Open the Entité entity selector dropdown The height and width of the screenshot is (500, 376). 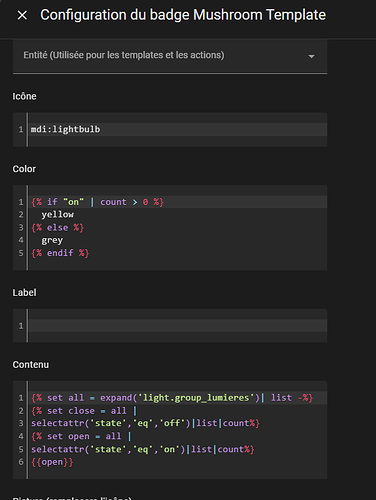point(170,56)
